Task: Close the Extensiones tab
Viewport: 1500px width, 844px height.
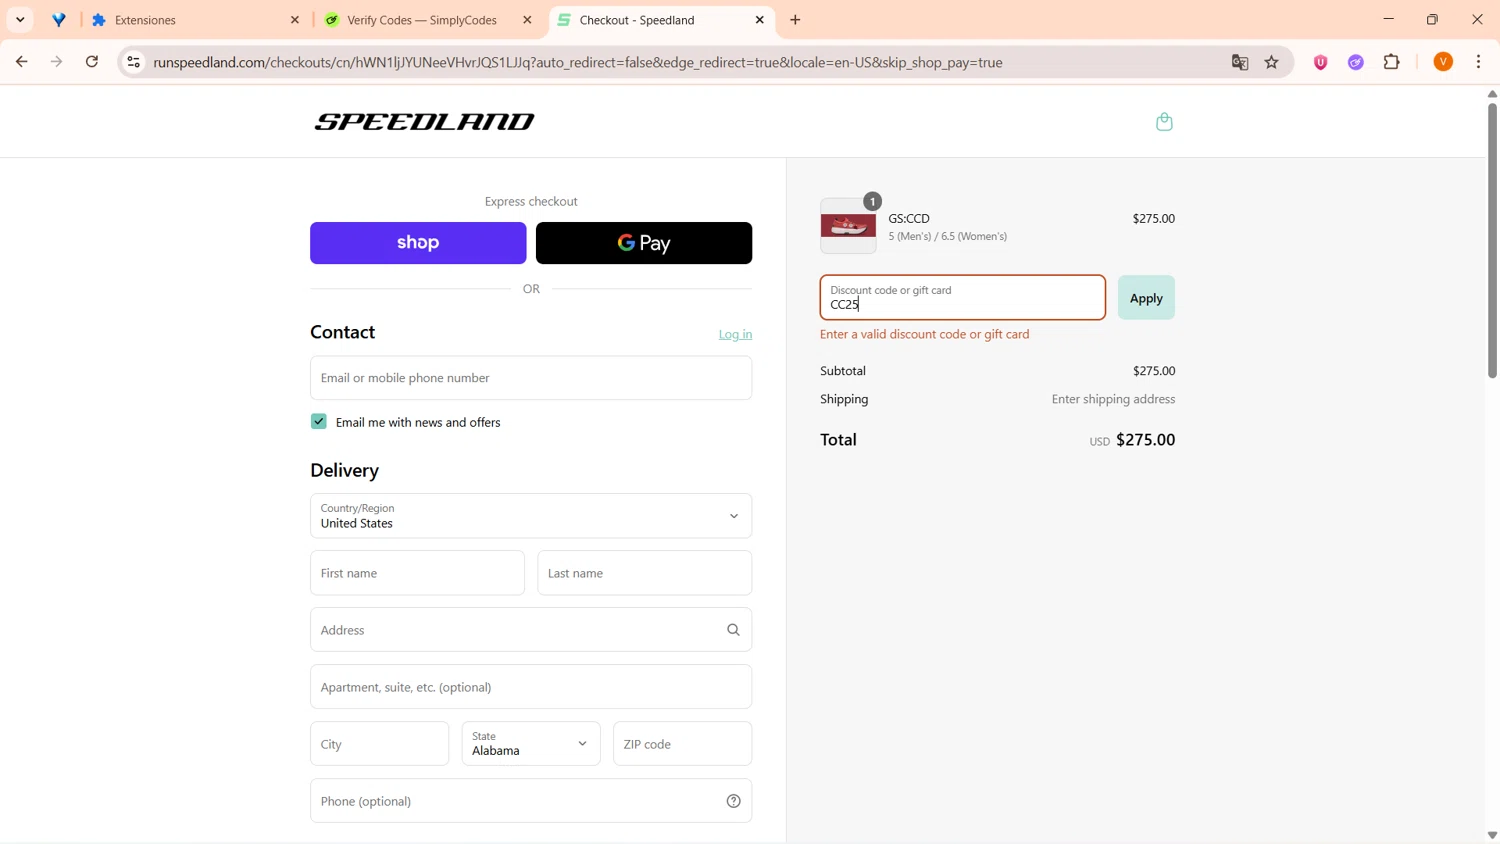Action: pyautogui.click(x=295, y=20)
